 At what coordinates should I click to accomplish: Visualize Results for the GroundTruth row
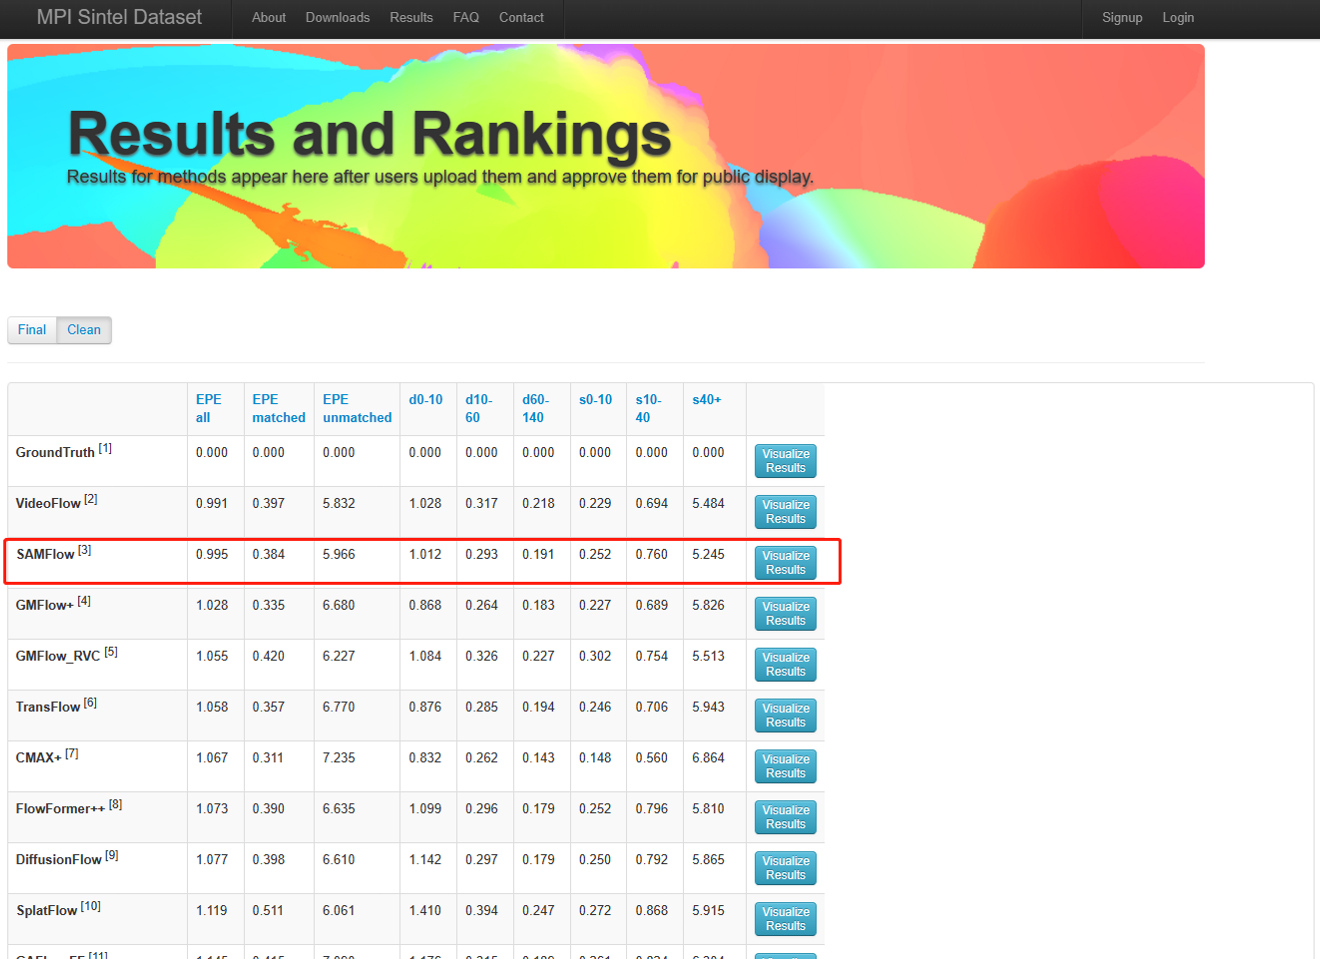click(x=785, y=461)
